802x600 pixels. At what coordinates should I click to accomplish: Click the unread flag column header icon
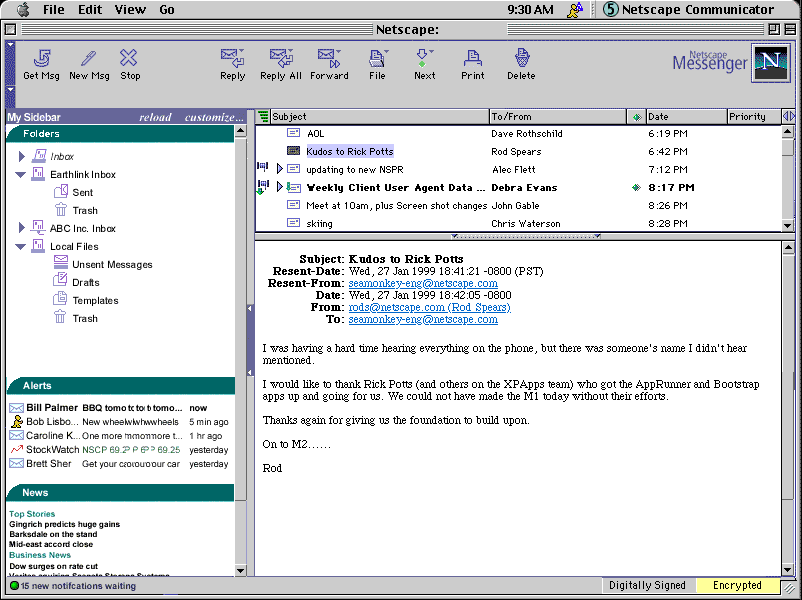636,117
